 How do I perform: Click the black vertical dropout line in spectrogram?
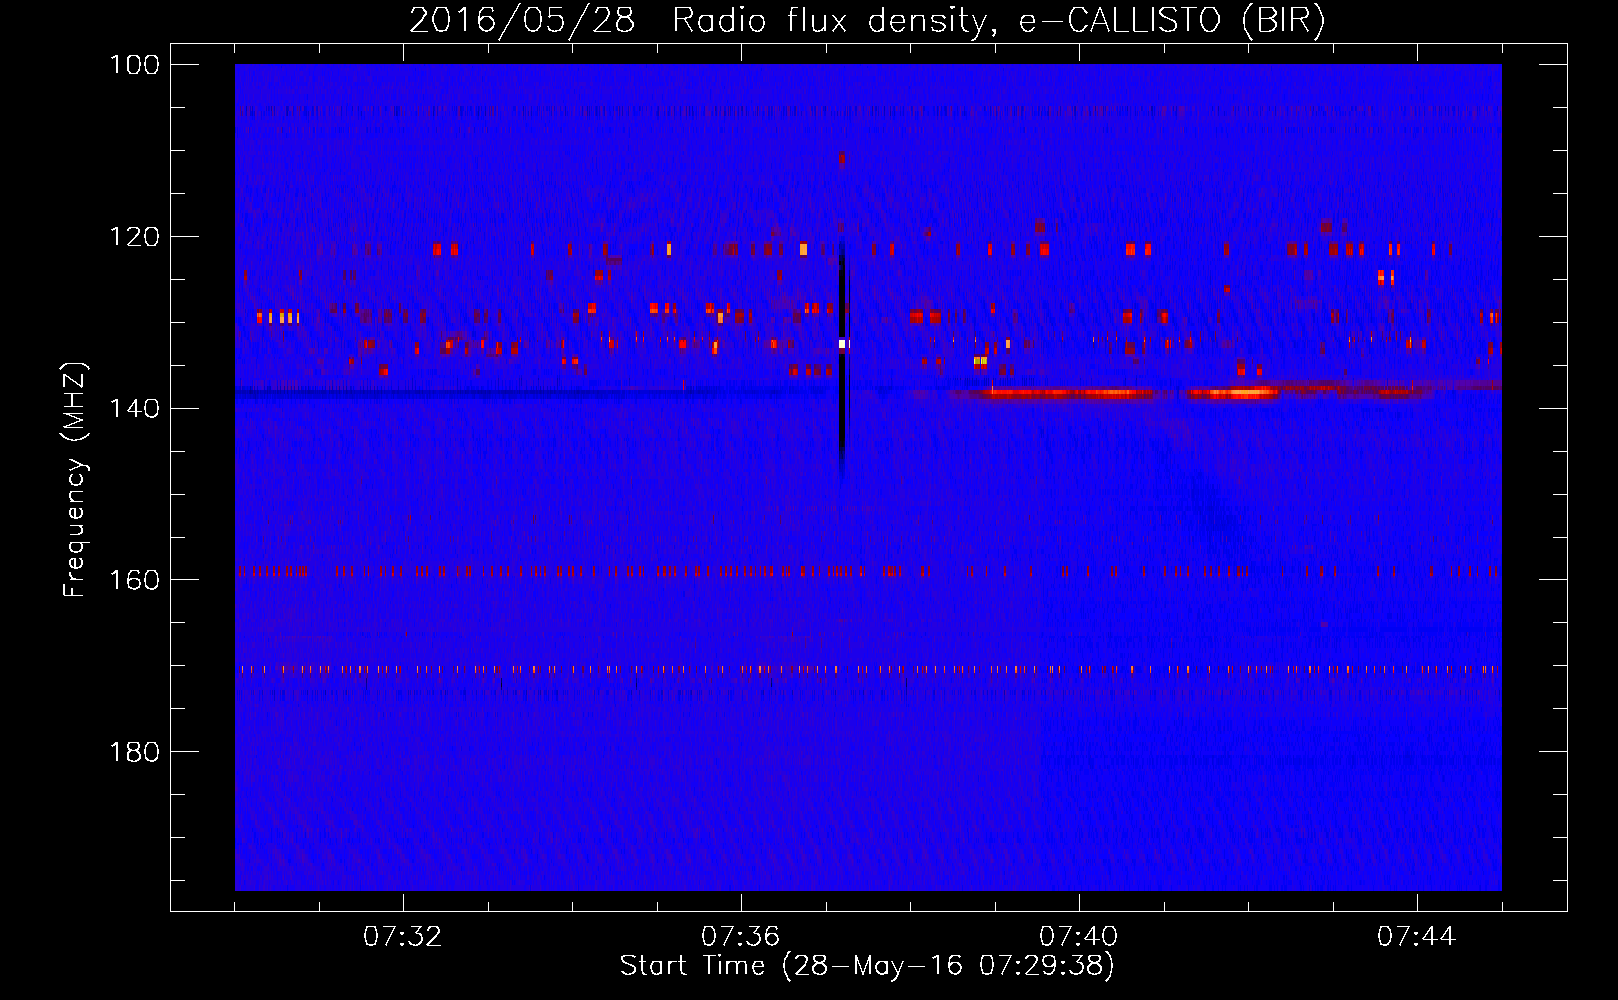842,360
